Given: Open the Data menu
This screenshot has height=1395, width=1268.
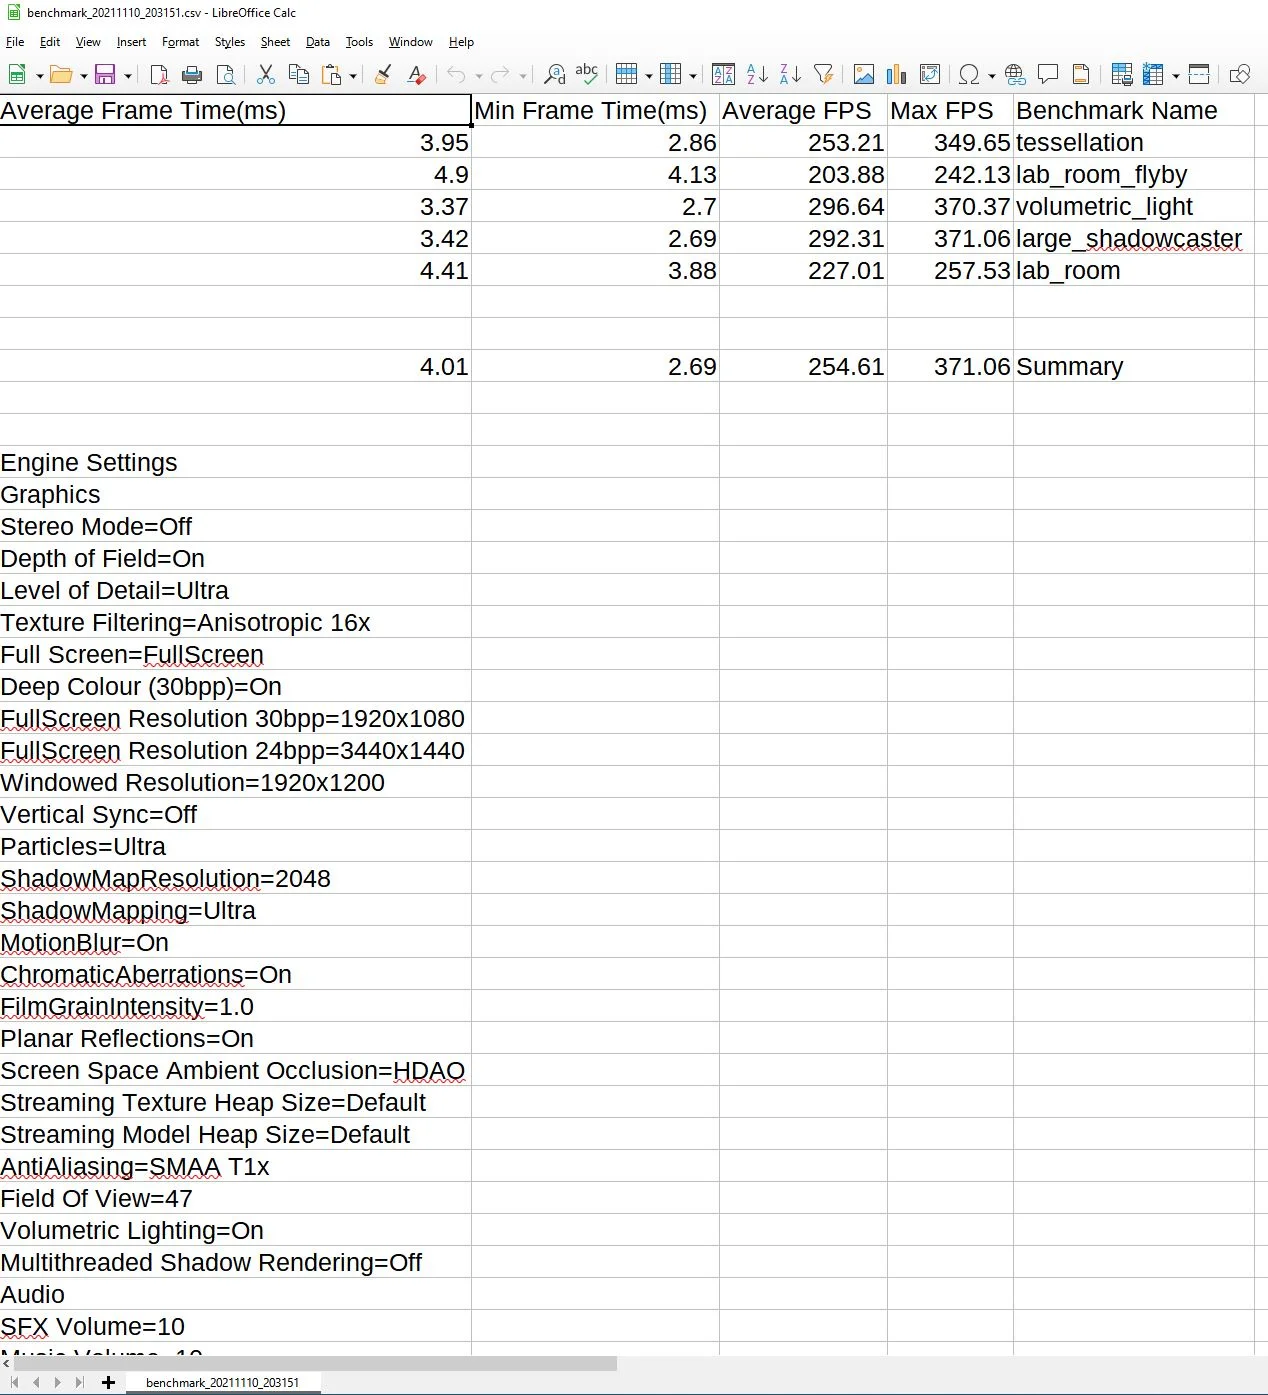Looking at the screenshot, I should (318, 42).
